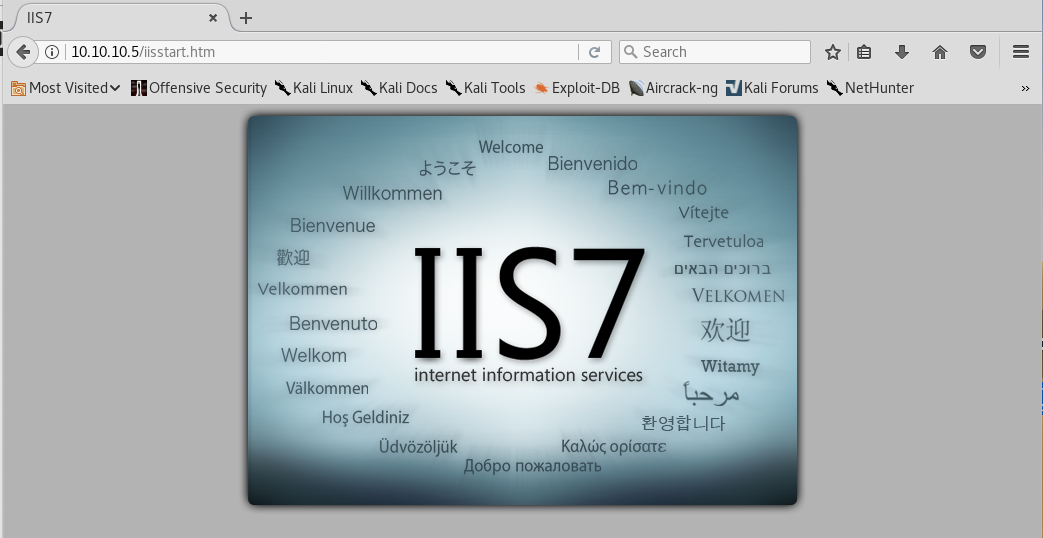The image size is (1043, 538).
Task: Close the IIS7 tab
Action: (x=215, y=18)
